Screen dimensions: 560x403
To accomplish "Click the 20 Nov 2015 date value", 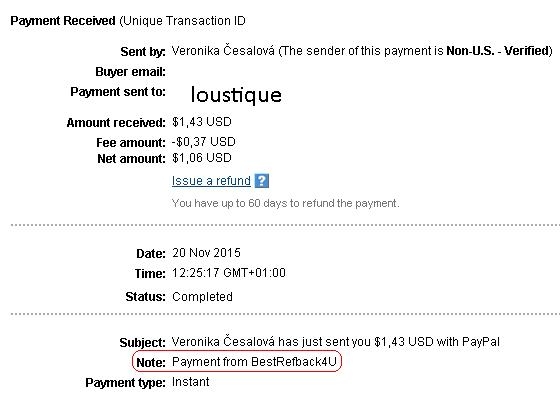I will pos(206,253).
